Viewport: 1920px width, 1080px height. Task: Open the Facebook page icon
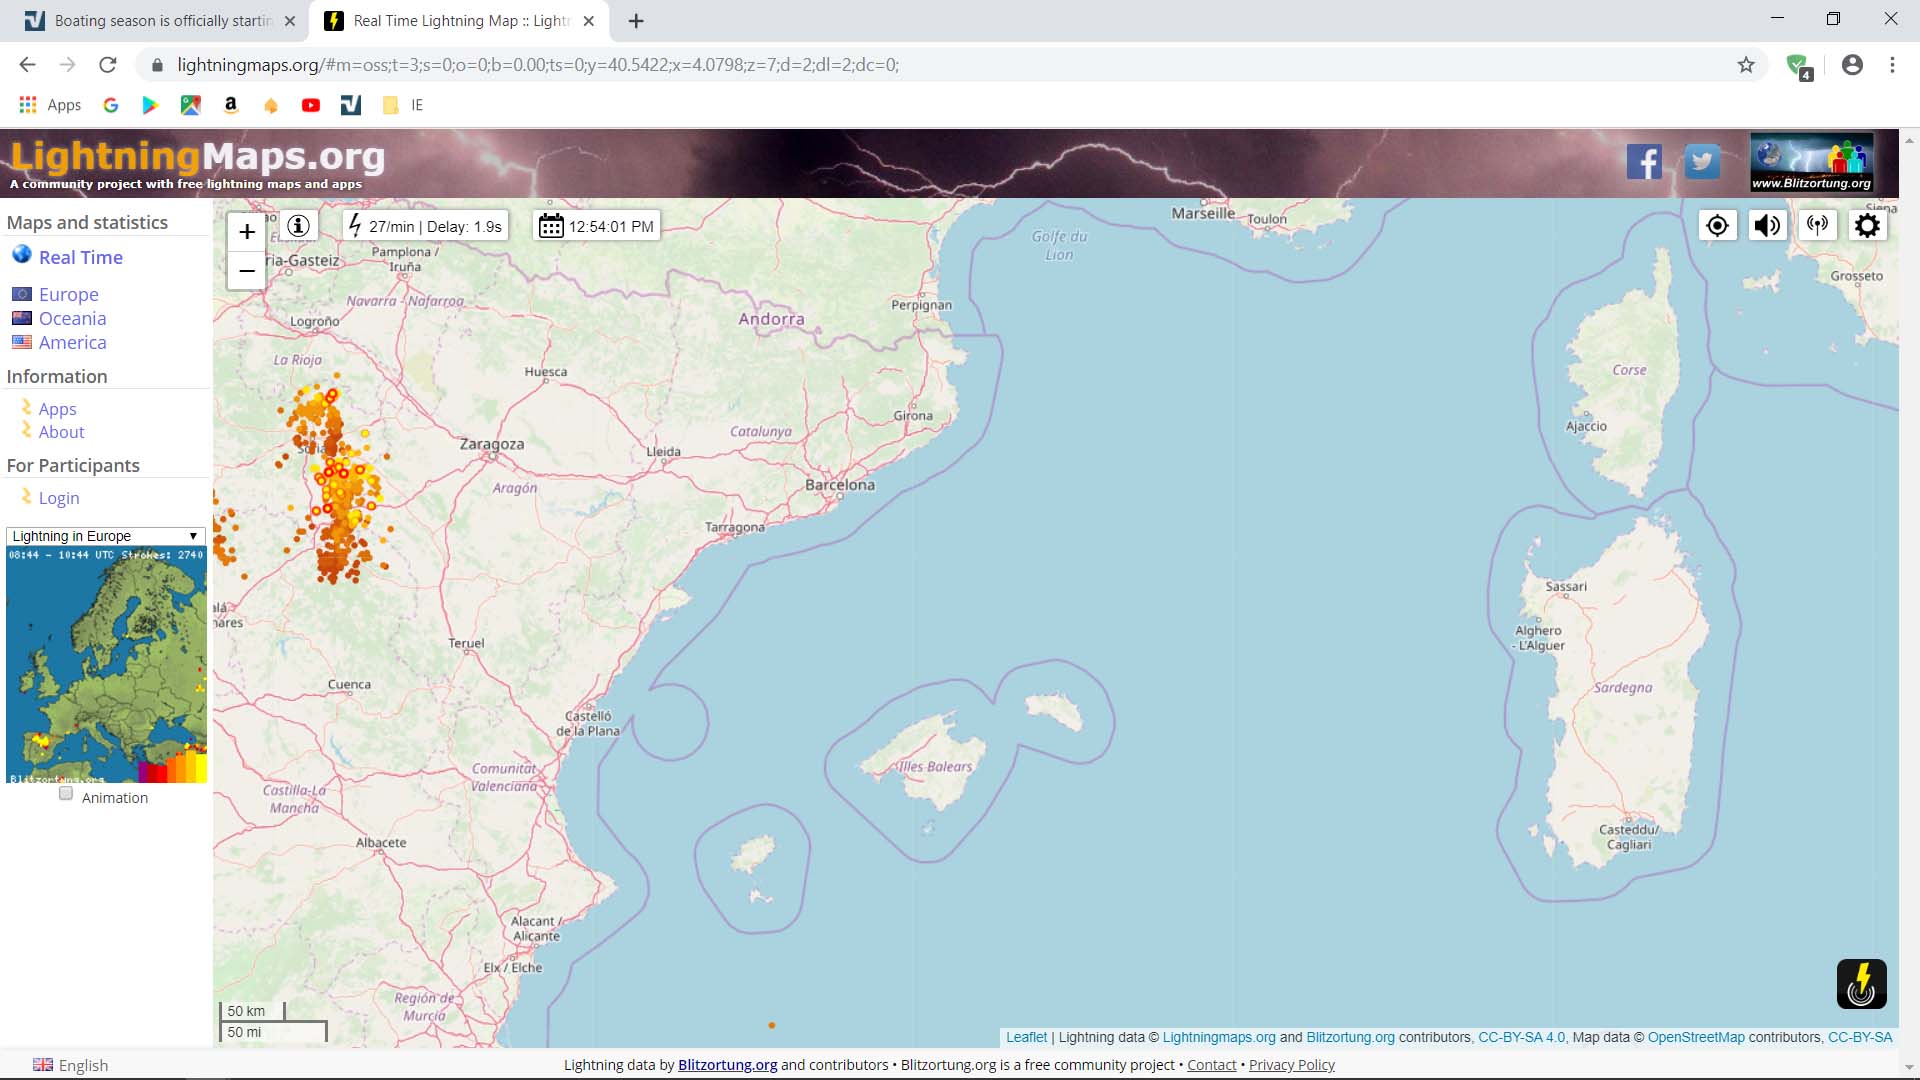pyautogui.click(x=1644, y=161)
